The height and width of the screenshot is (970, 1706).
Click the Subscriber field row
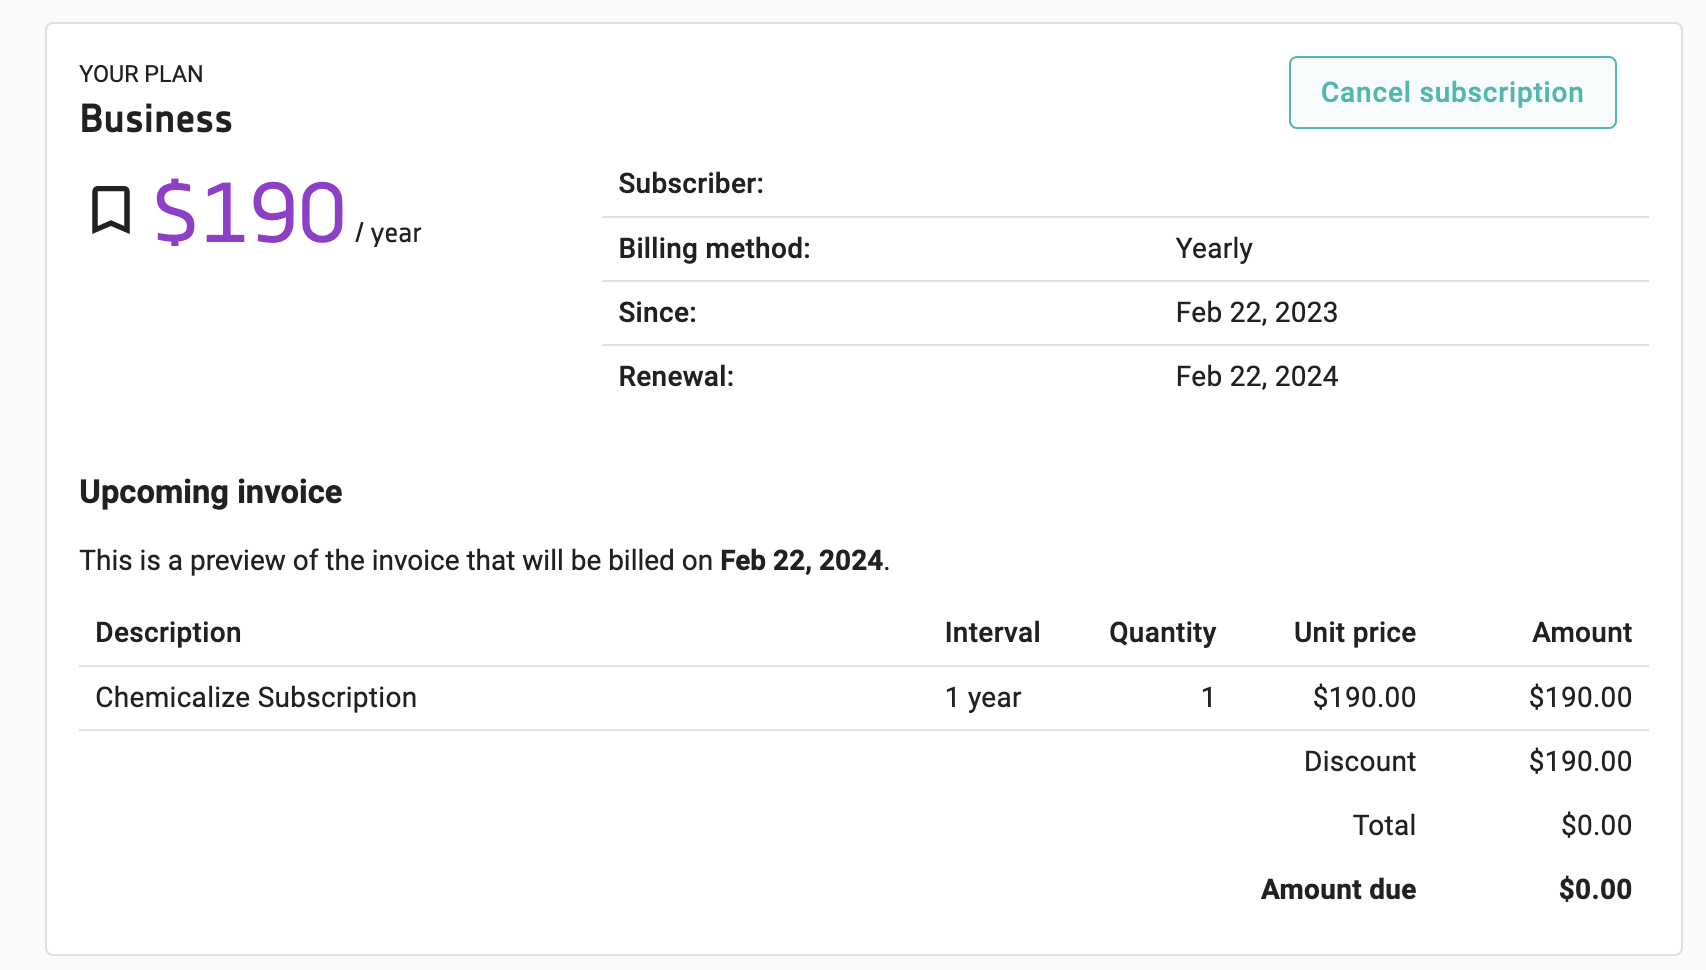tap(691, 184)
